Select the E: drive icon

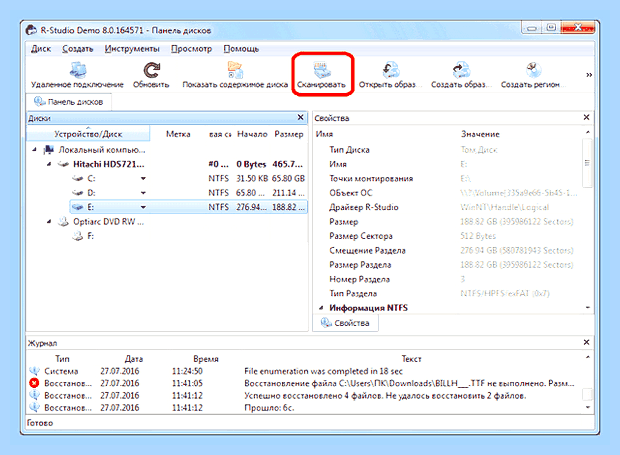[78, 207]
